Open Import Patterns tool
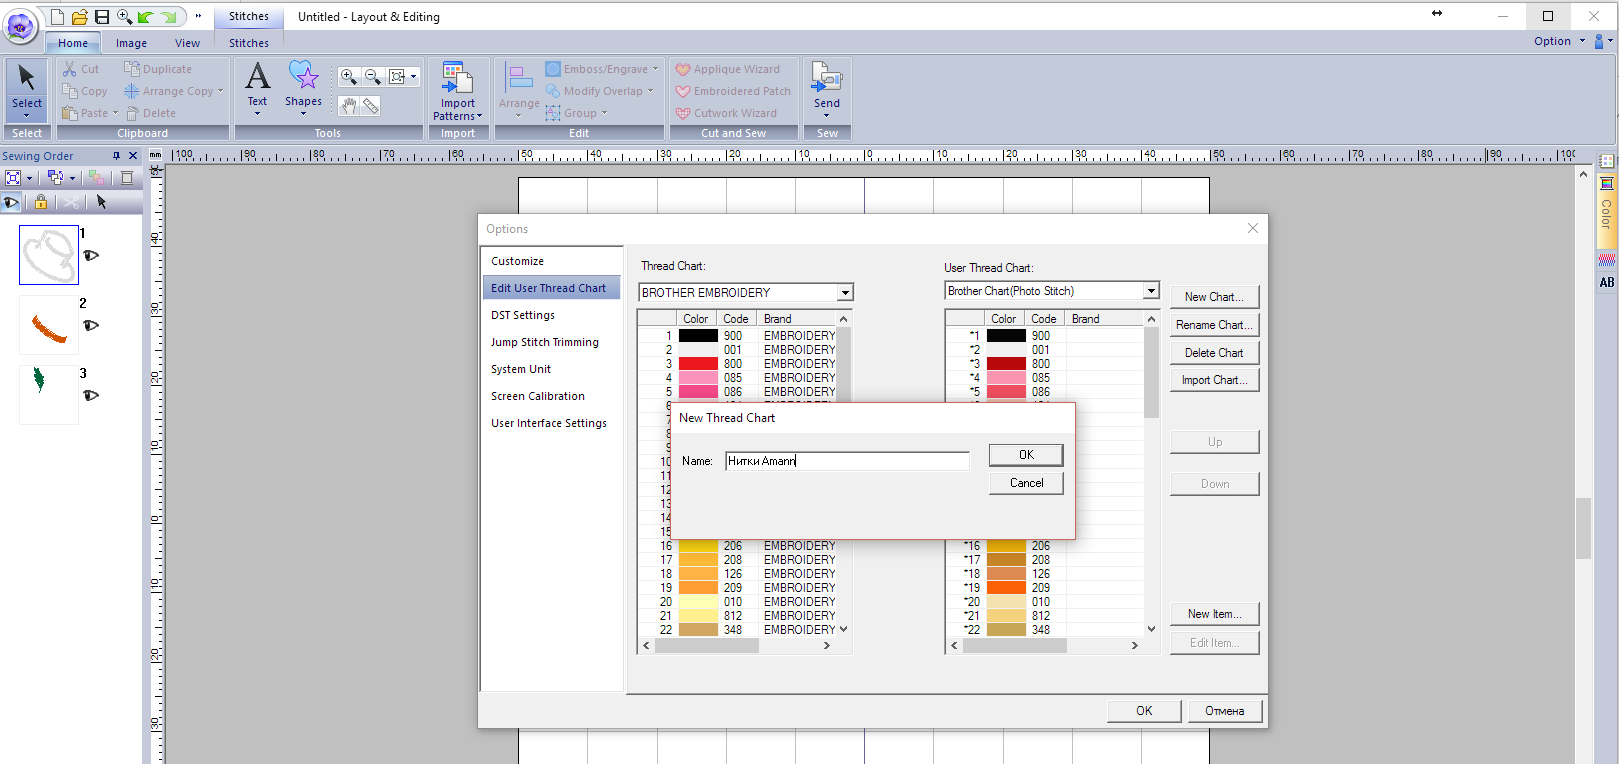The height and width of the screenshot is (764, 1619). click(458, 80)
